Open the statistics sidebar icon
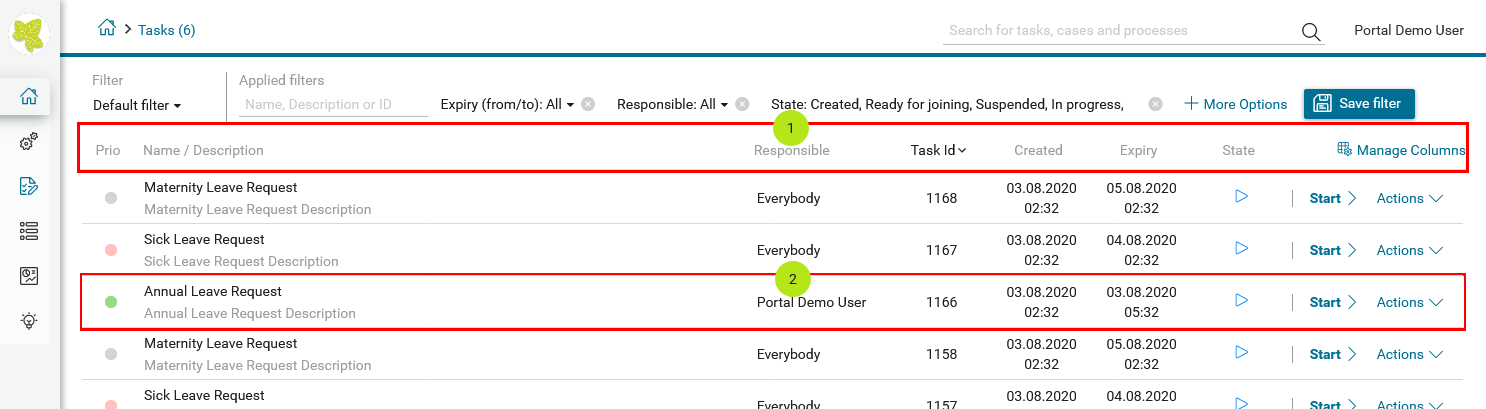The width and height of the screenshot is (1486, 409). tap(29, 276)
